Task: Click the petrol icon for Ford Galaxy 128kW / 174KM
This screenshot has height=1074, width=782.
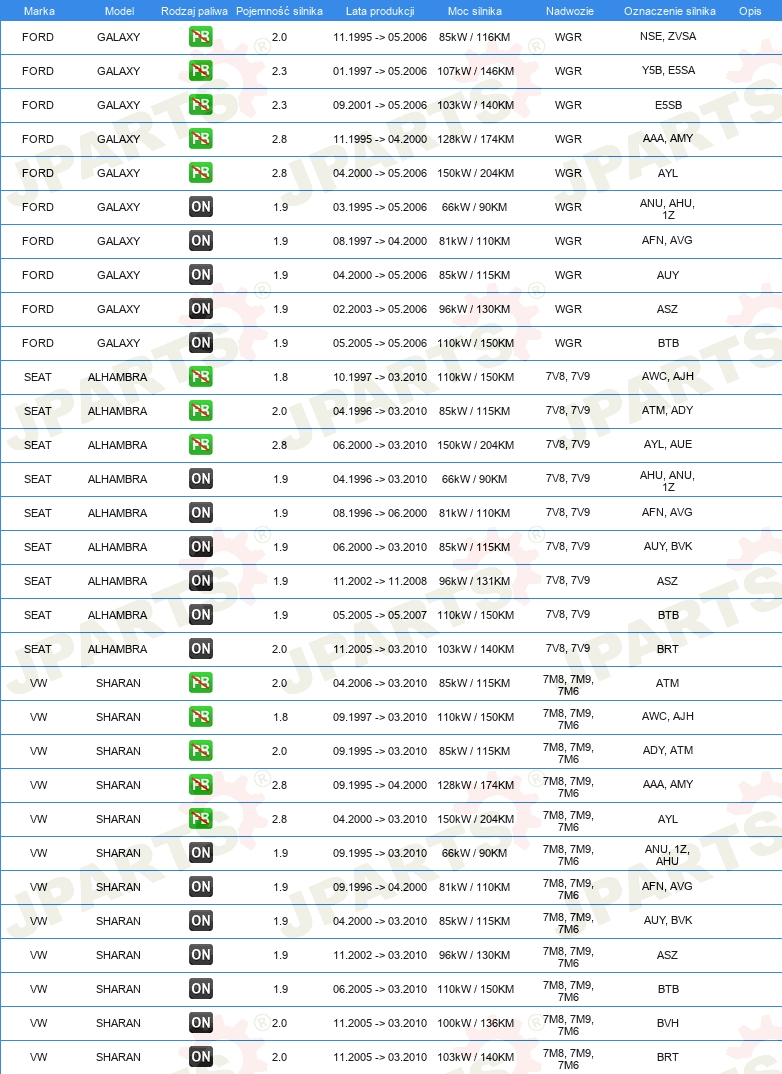Action: click(x=201, y=139)
